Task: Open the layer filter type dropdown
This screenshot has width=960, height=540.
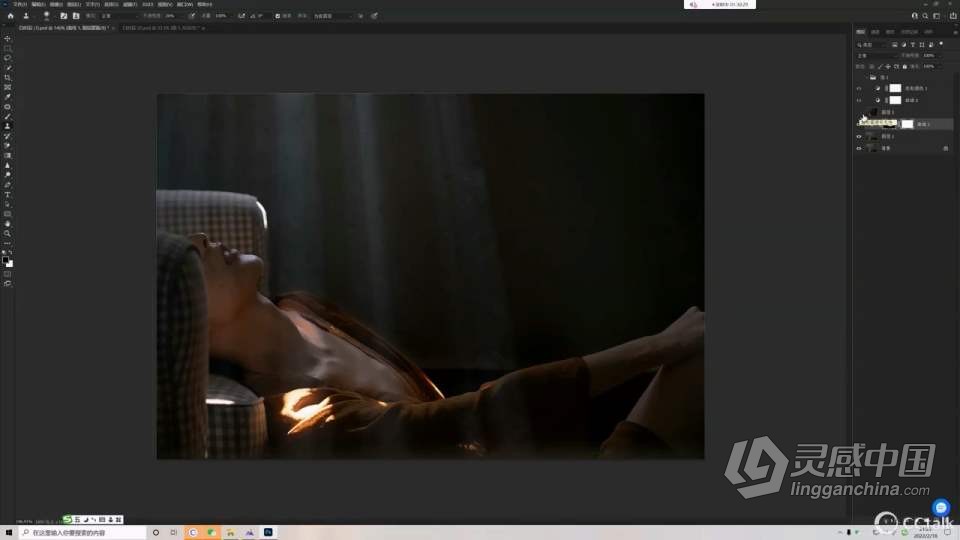Action: (x=871, y=45)
